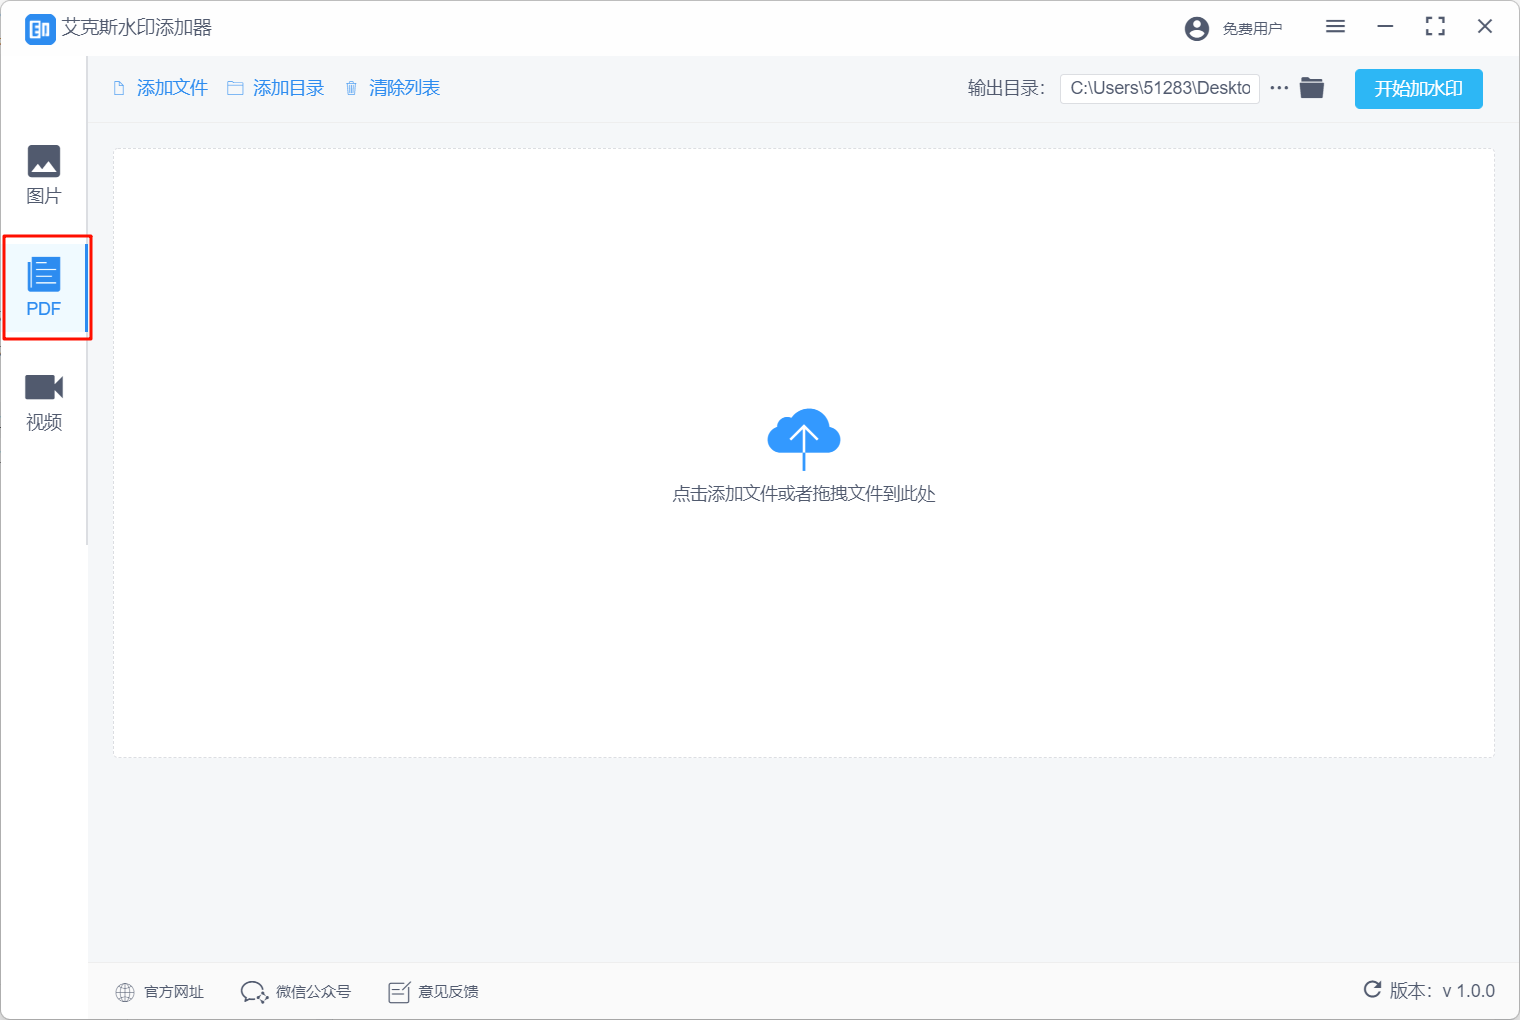The width and height of the screenshot is (1520, 1020).
Task: Open 微信公众号 WeChat account link
Action: click(296, 992)
